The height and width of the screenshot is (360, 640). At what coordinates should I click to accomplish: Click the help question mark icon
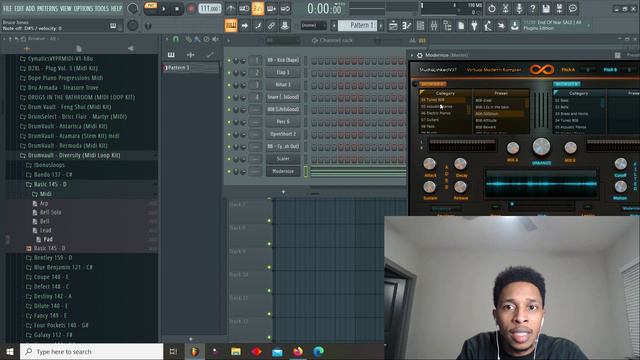click(x=532, y=8)
